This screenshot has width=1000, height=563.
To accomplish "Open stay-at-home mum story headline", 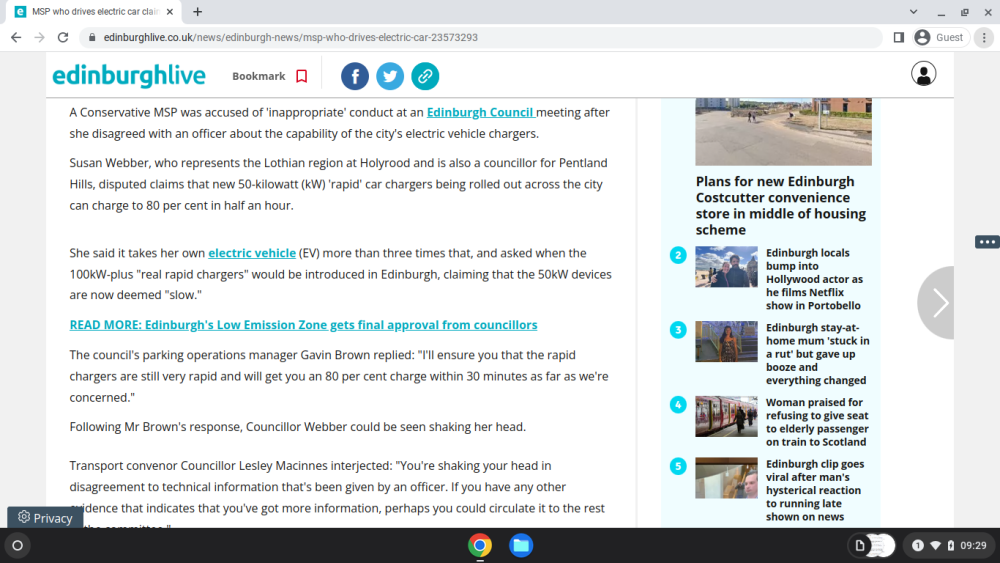I will (x=818, y=354).
